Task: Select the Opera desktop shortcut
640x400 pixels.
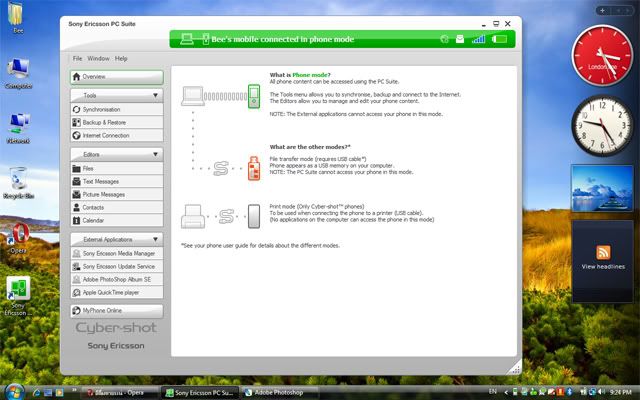Action: pyautogui.click(x=19, y=238)
